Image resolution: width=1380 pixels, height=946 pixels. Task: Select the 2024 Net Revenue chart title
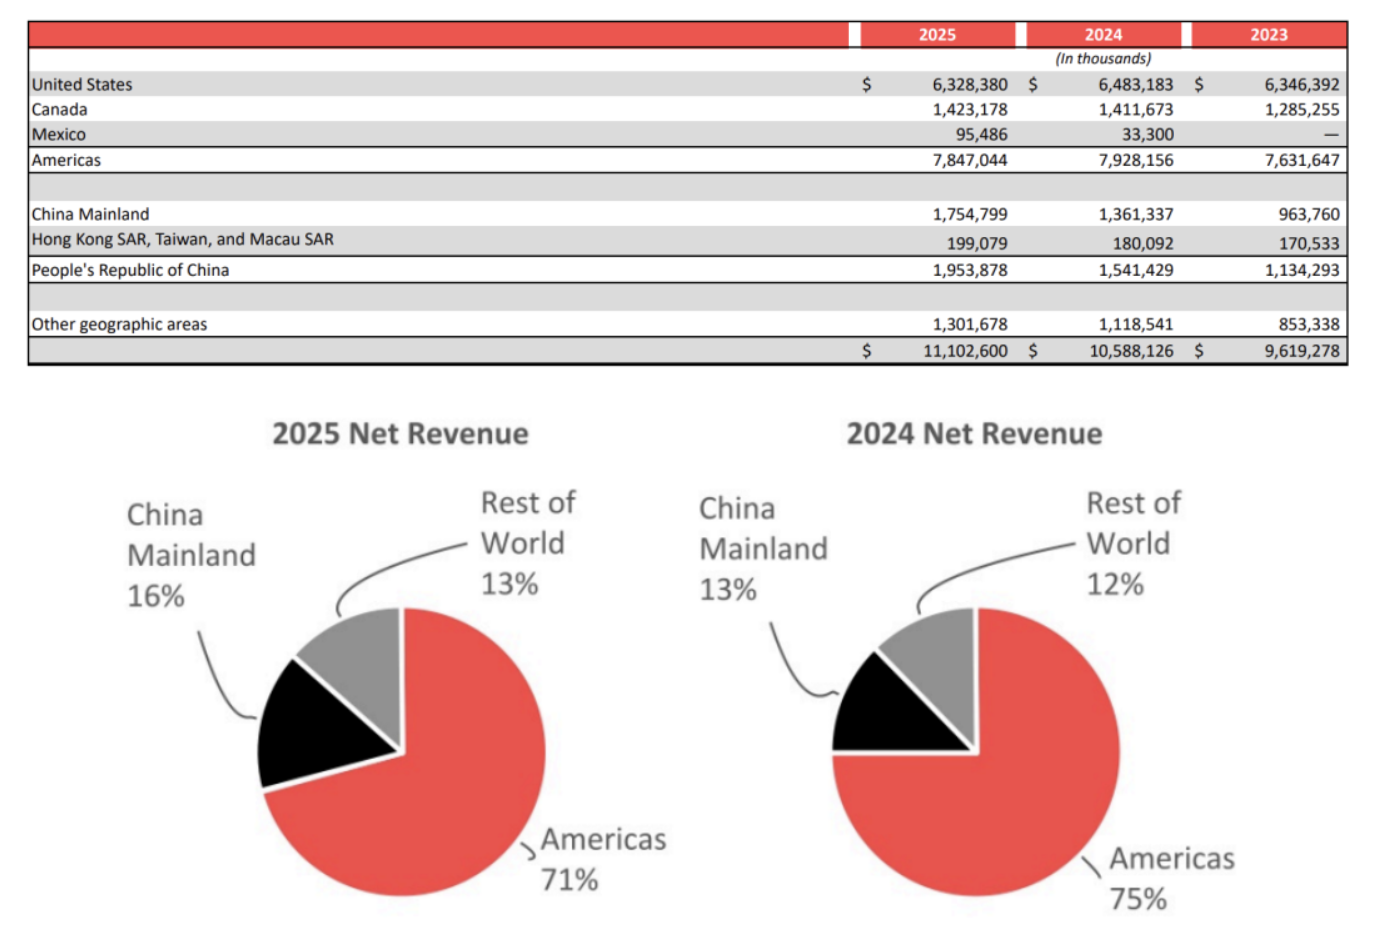[x=974, y=434]
